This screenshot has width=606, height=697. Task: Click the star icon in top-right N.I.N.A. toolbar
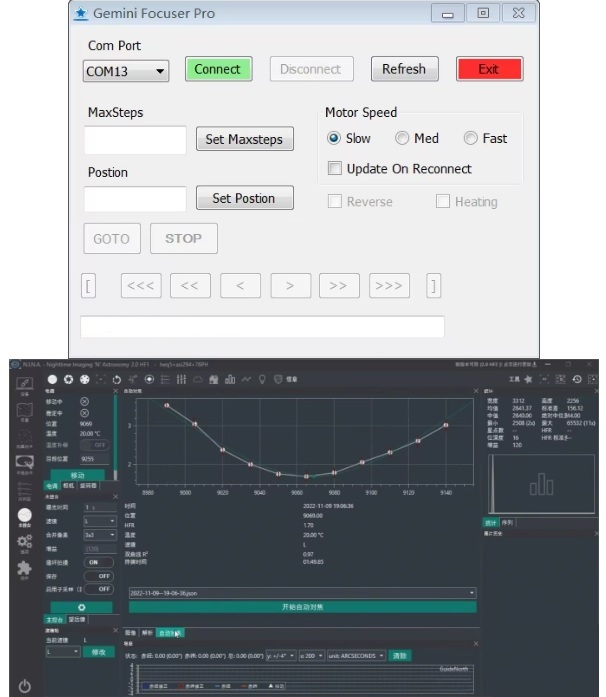(x=528, y=379)
